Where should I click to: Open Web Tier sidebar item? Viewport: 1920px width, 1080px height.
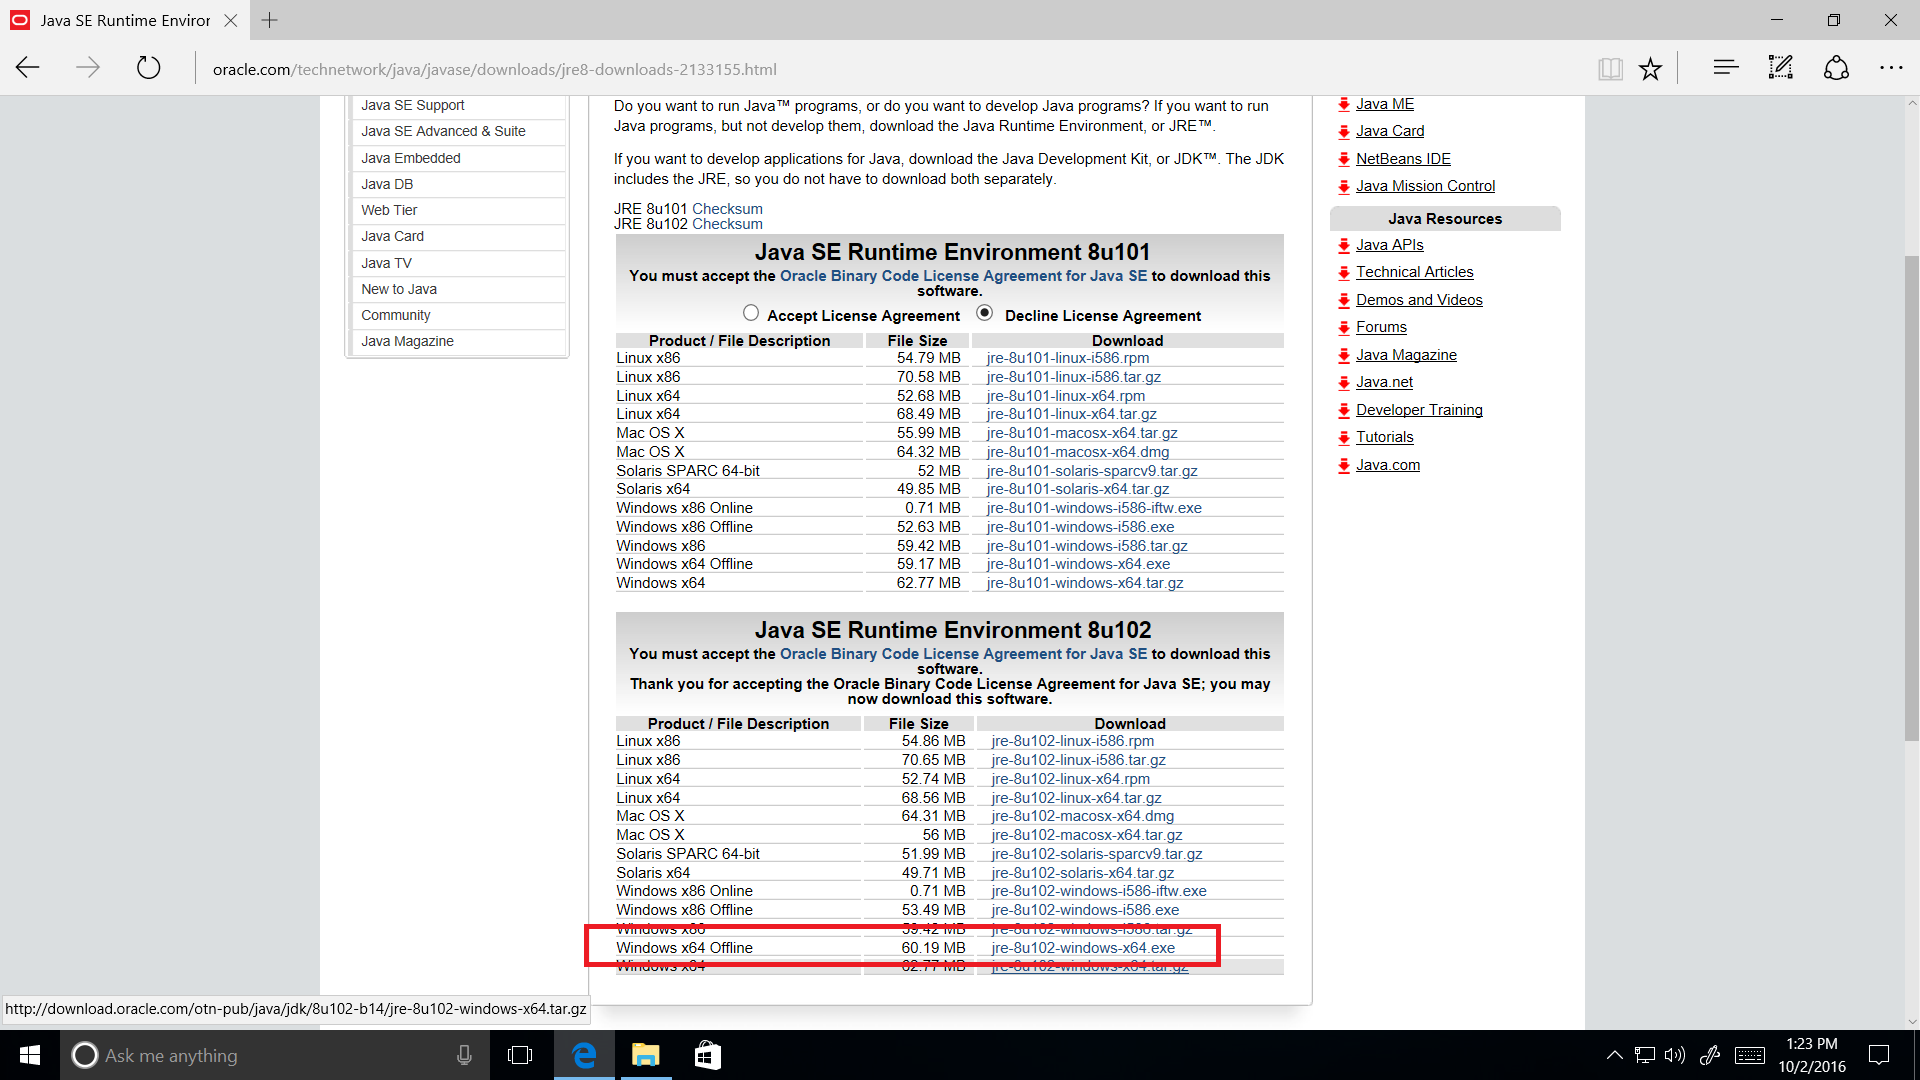click(x=389, y=210)
